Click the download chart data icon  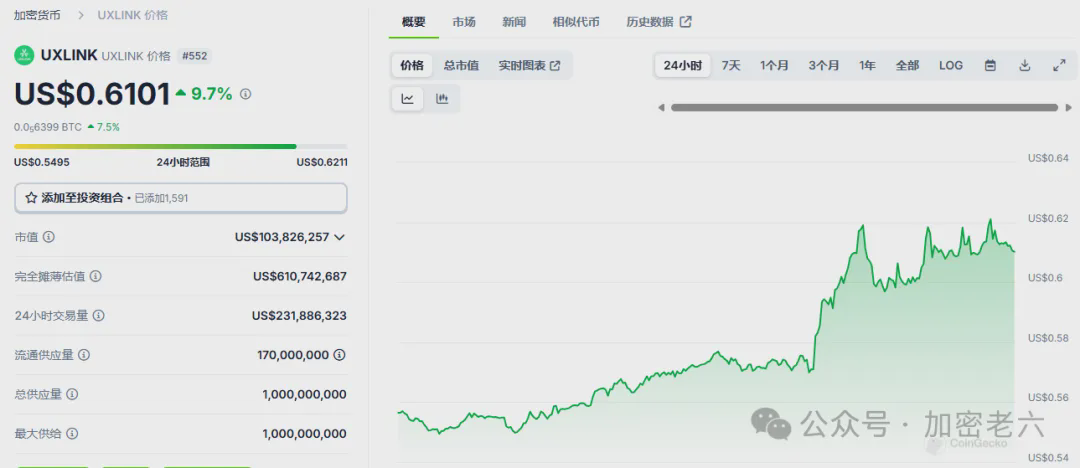pos(1025,65)
